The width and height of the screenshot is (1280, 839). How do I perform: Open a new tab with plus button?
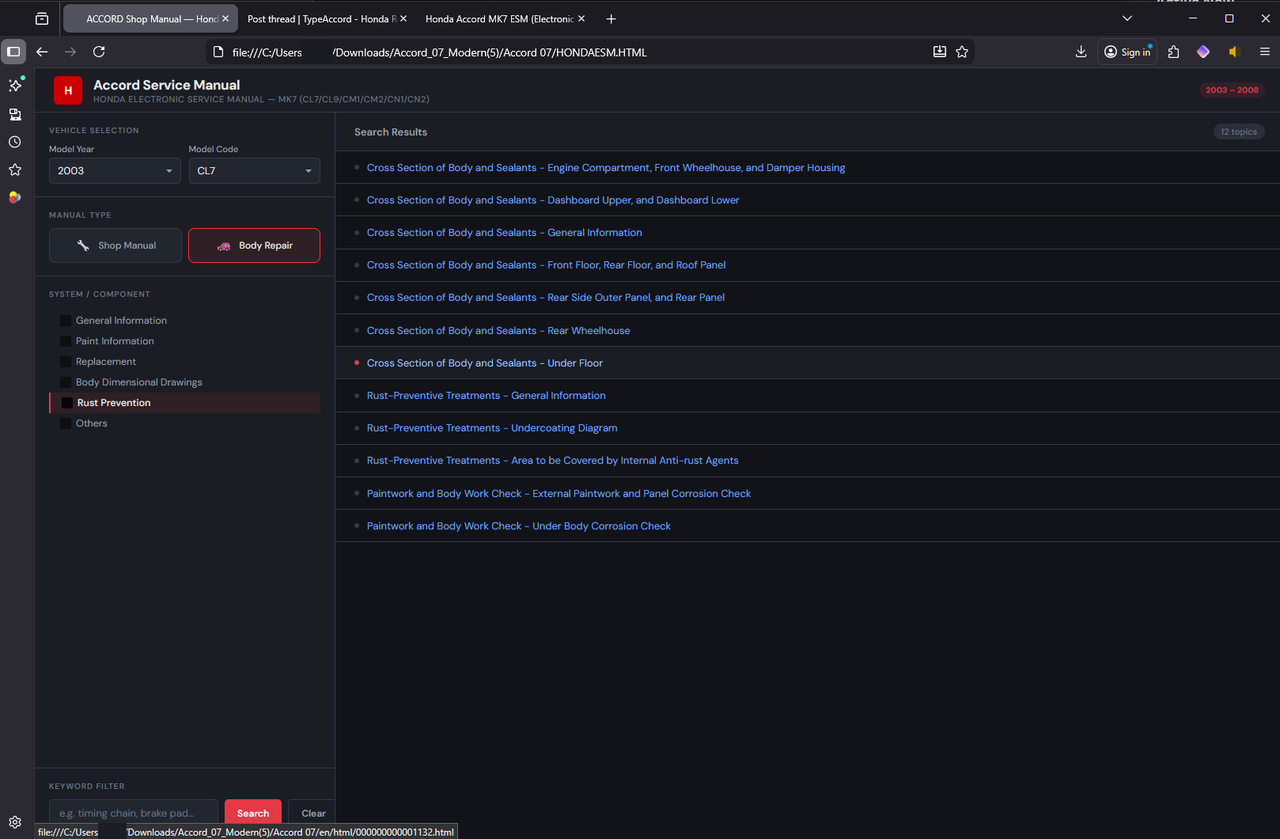[x=611, y=19]
